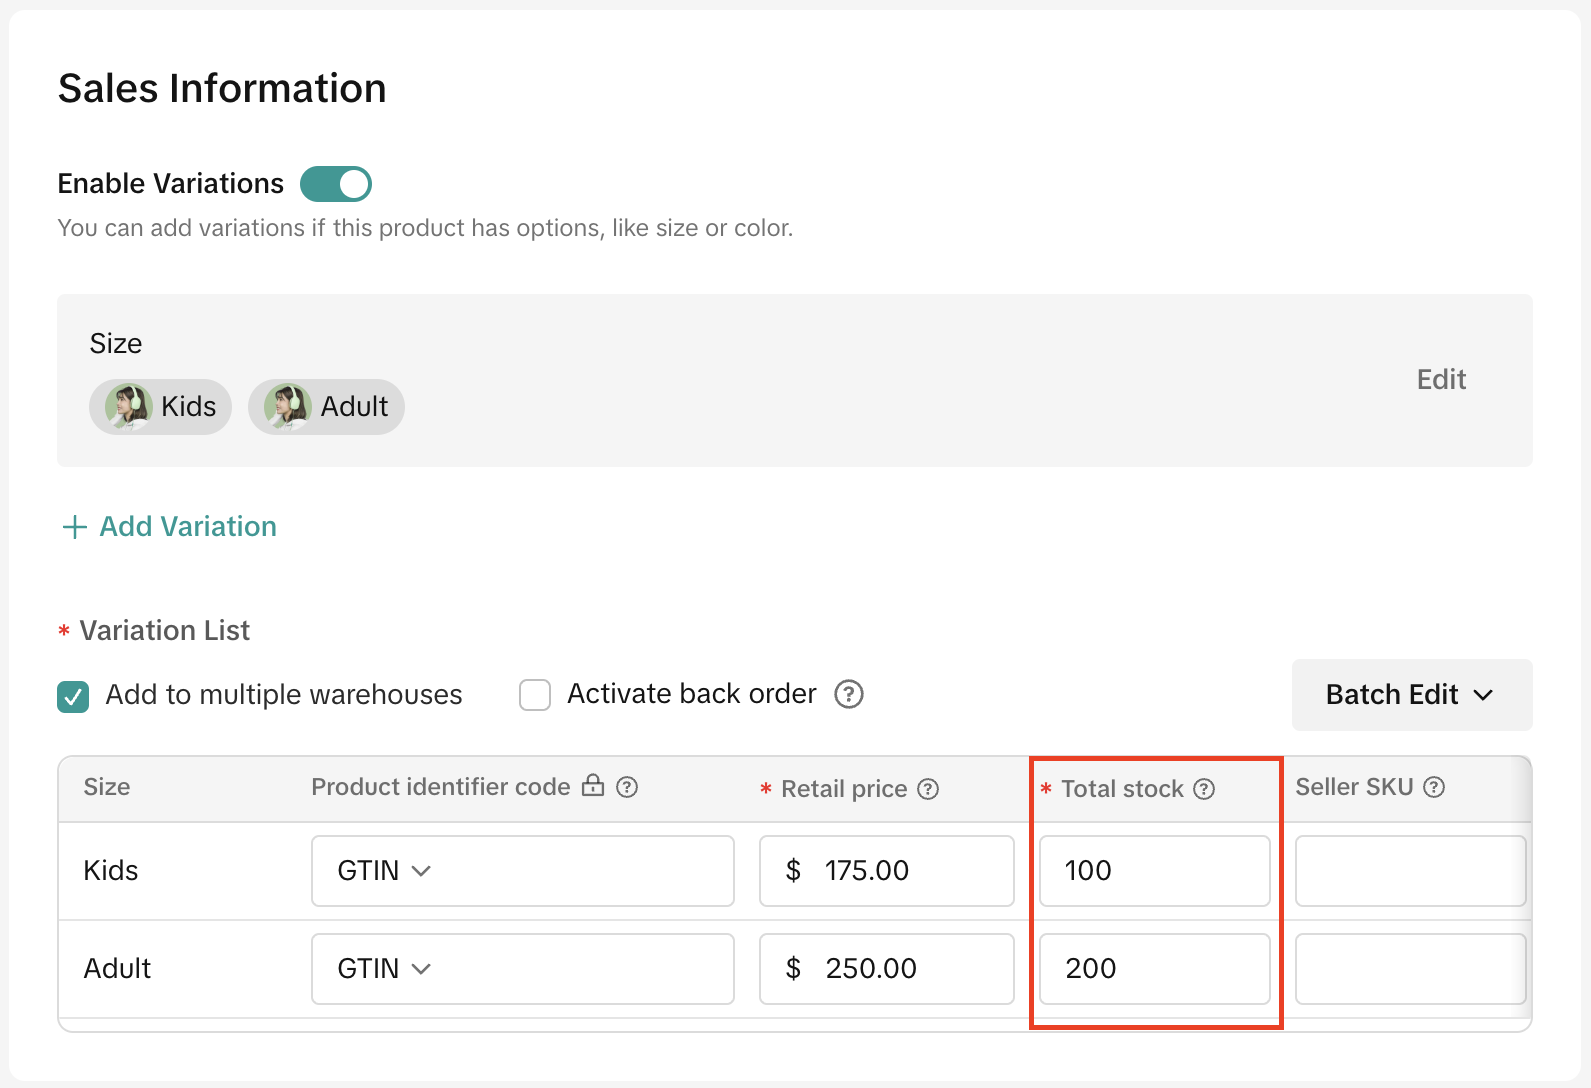Click the lock icon in Product identifier header
The height and width of the screenshot is (1088, 1591).
(x=593, y=785)
